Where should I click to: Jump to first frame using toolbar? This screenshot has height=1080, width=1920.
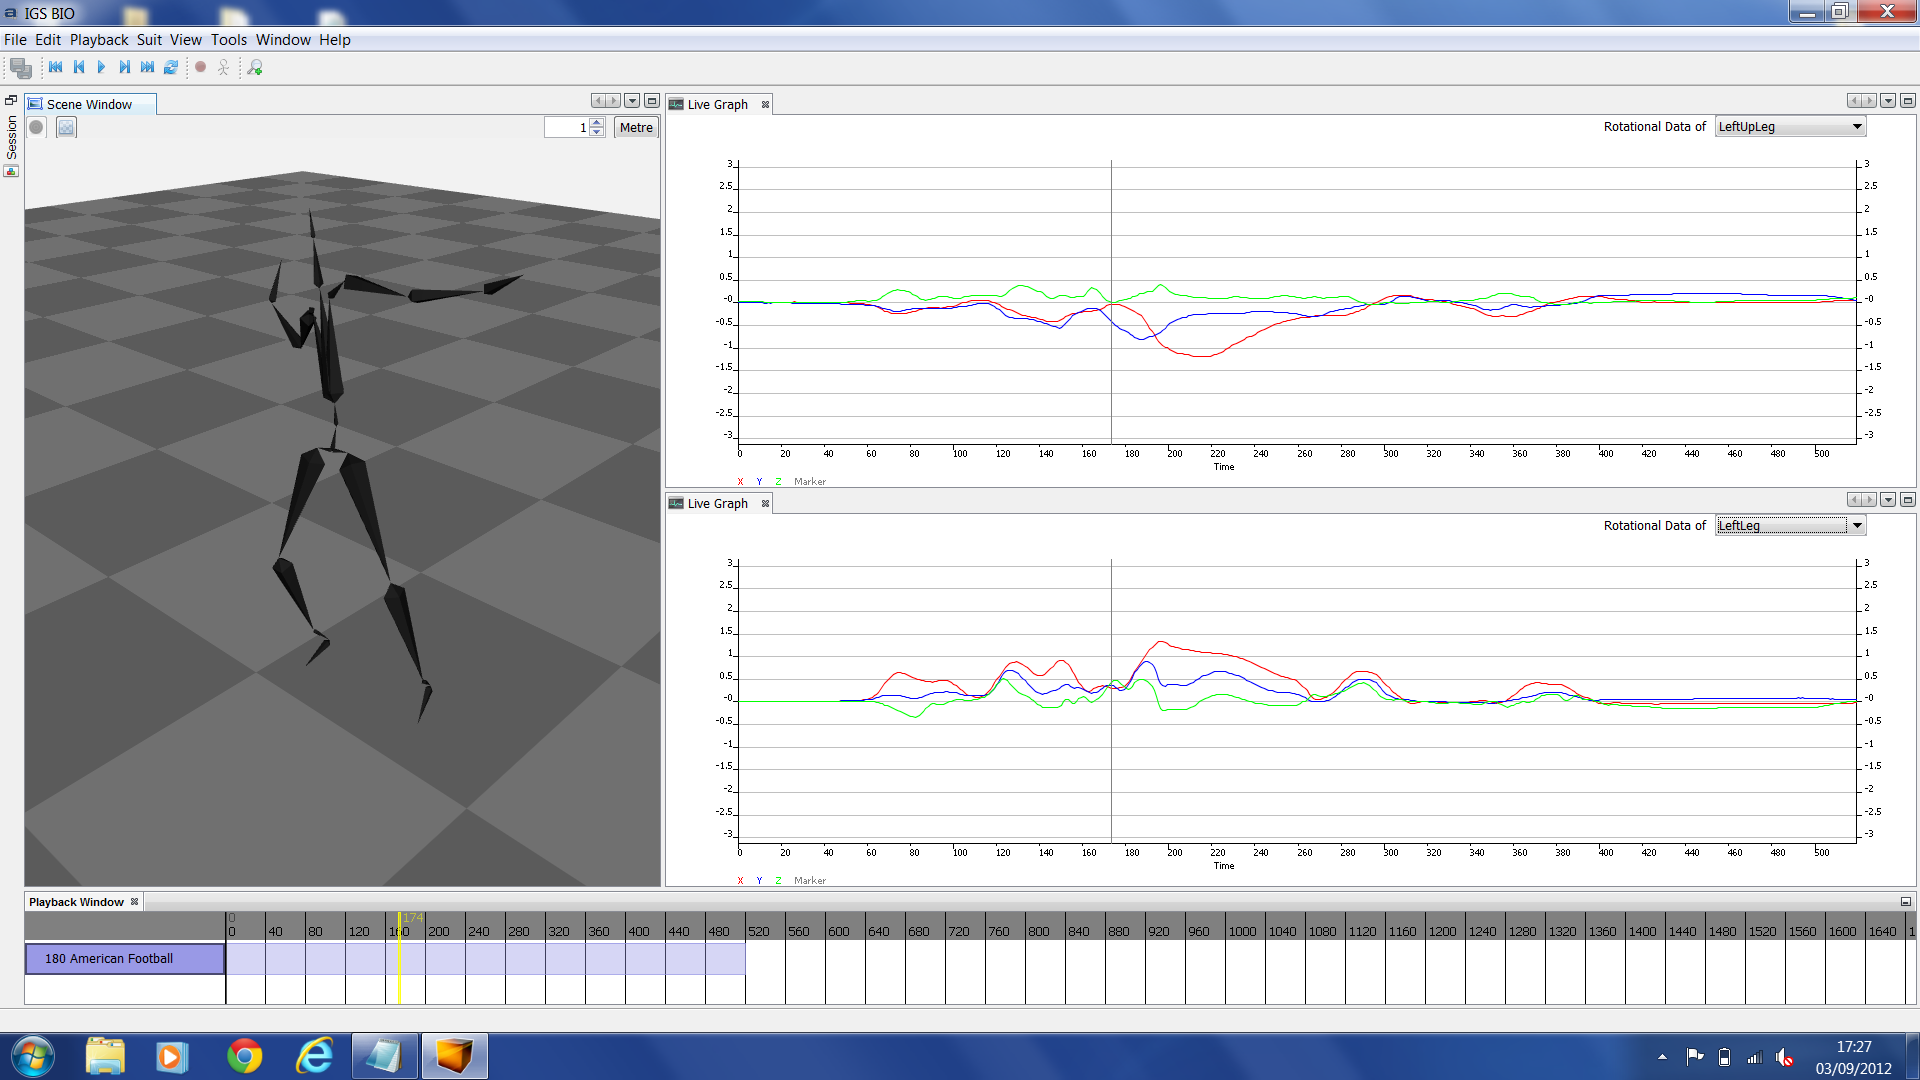click(x=56, y=67)
